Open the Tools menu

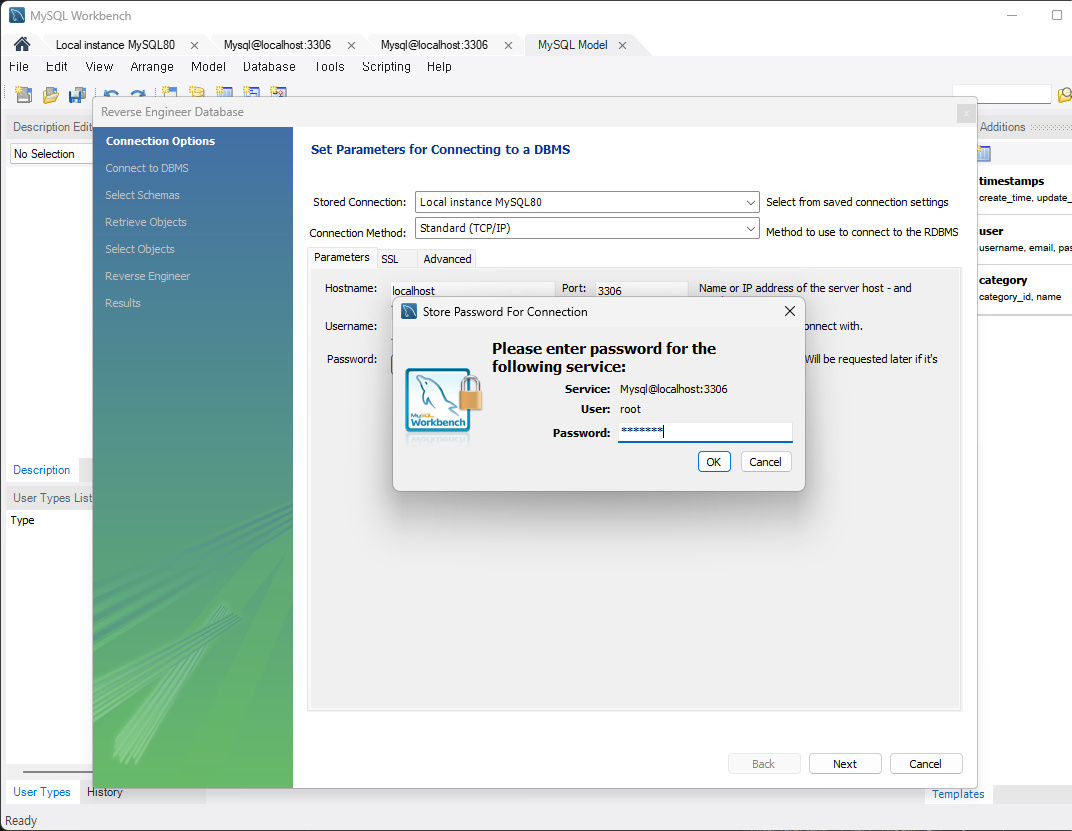tap(330, 66)
